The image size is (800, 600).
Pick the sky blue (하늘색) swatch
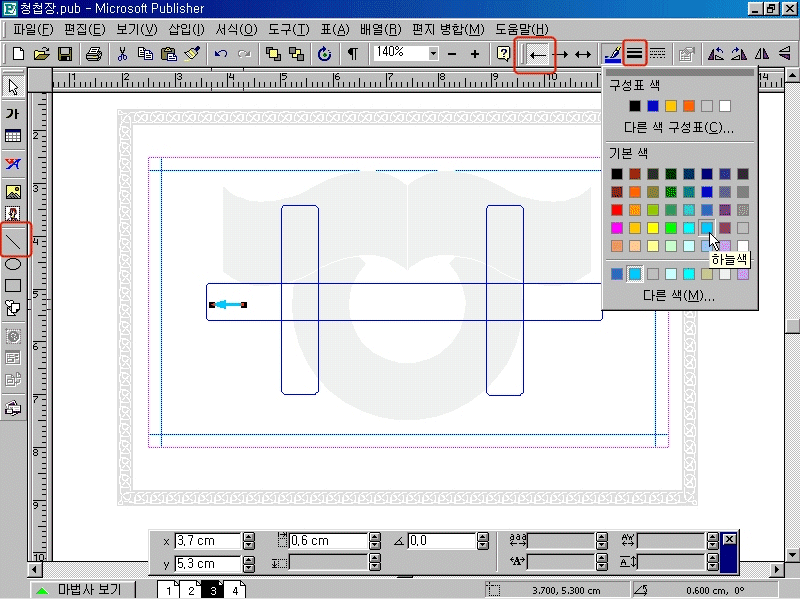(x=707, y=228)
